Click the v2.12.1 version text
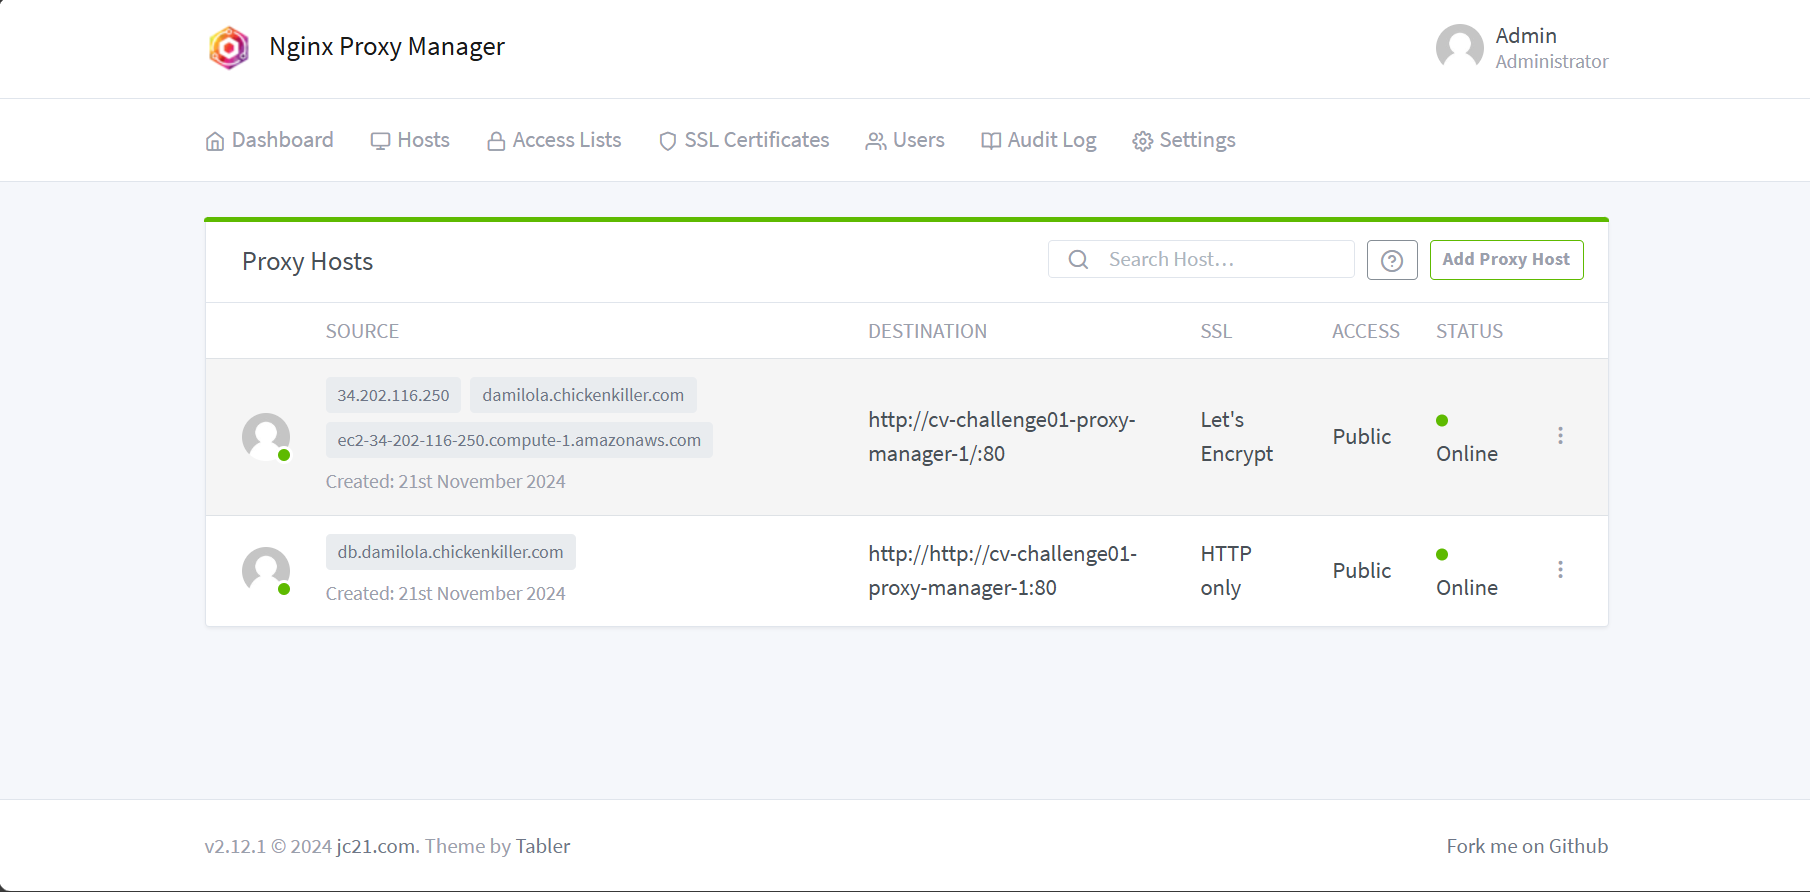 (x=235, y=846)
